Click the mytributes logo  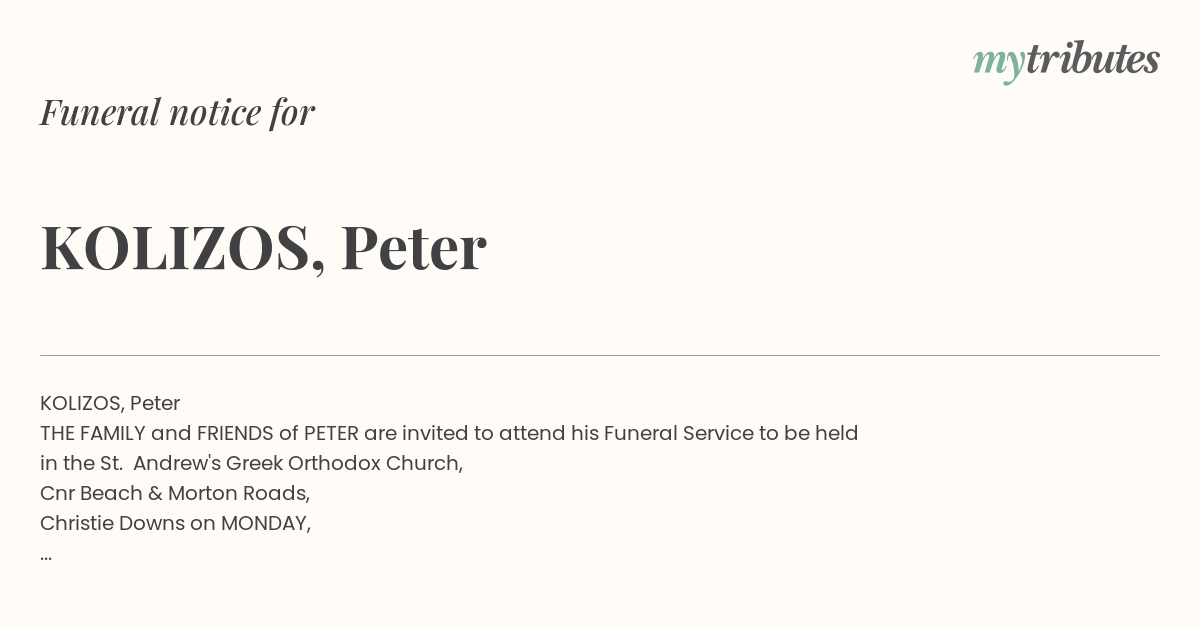[x=1066, y=61]
